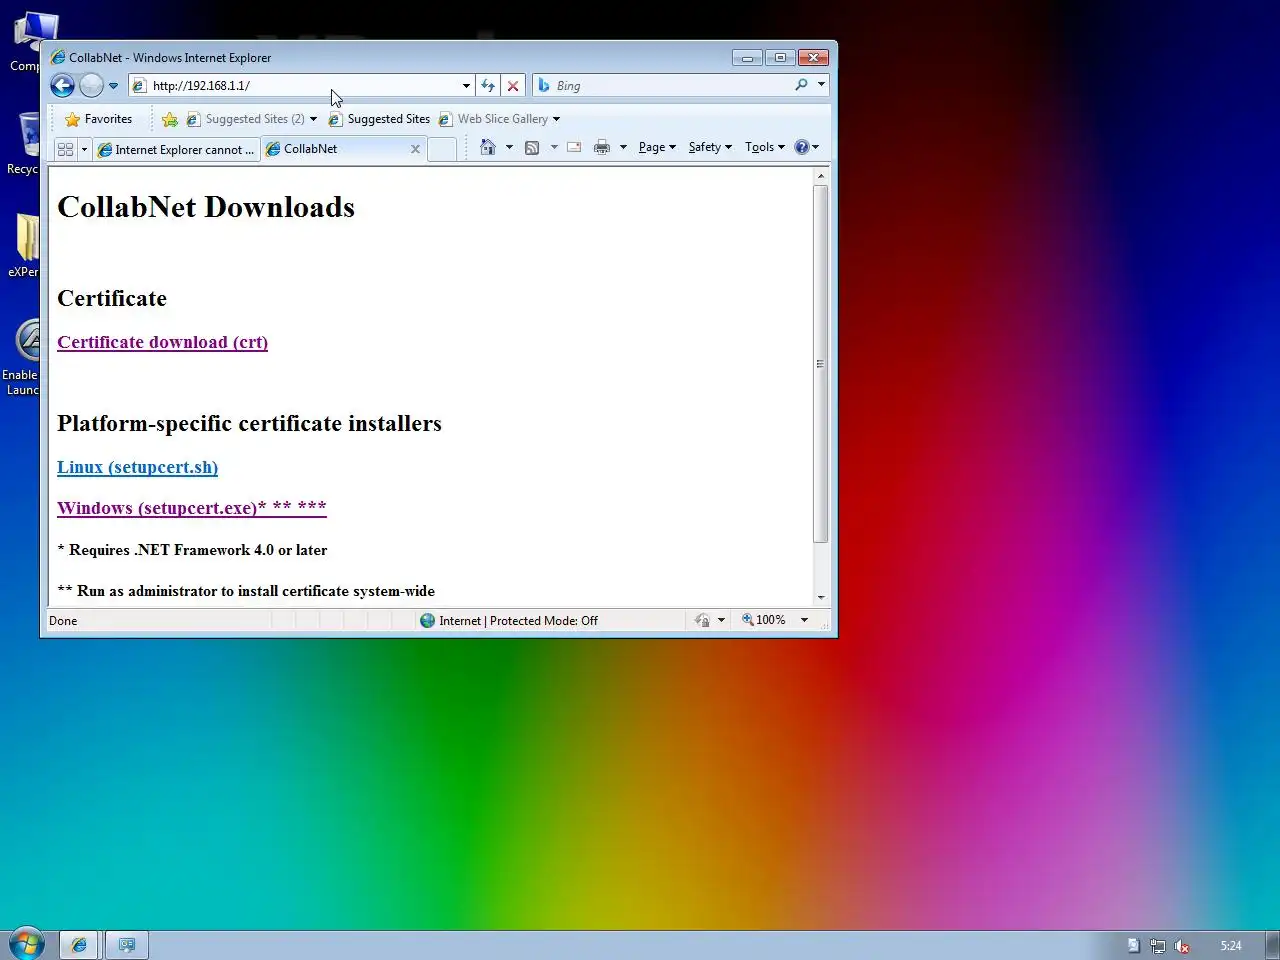This screenshot has height=960, width=1280.
Task: Open the Certificate download (crt) link
Action: point(162,342)
